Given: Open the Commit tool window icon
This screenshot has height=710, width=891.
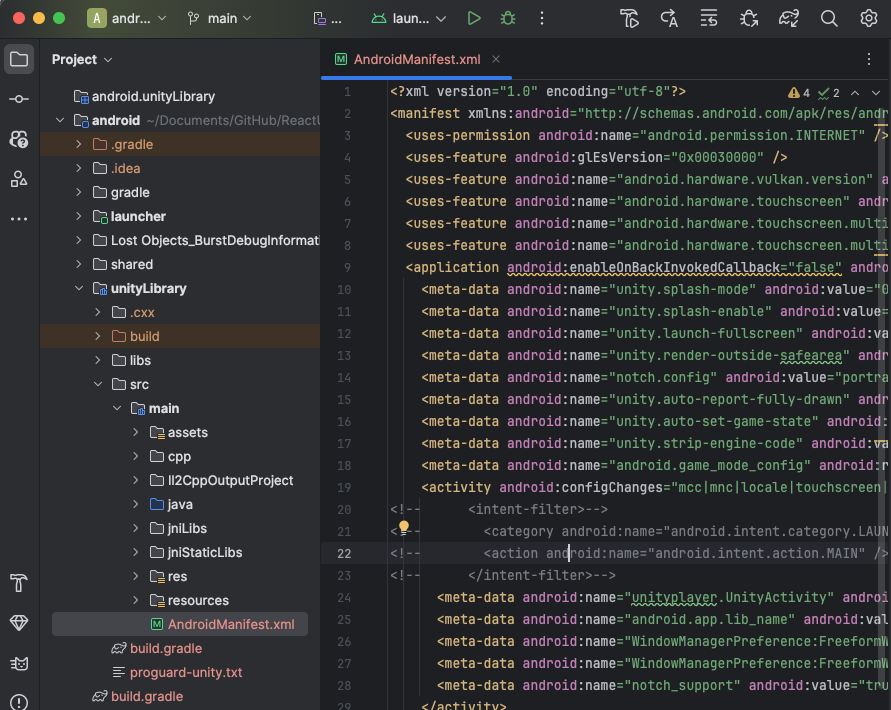Looking at the screenshot, I should pos(19,99).
